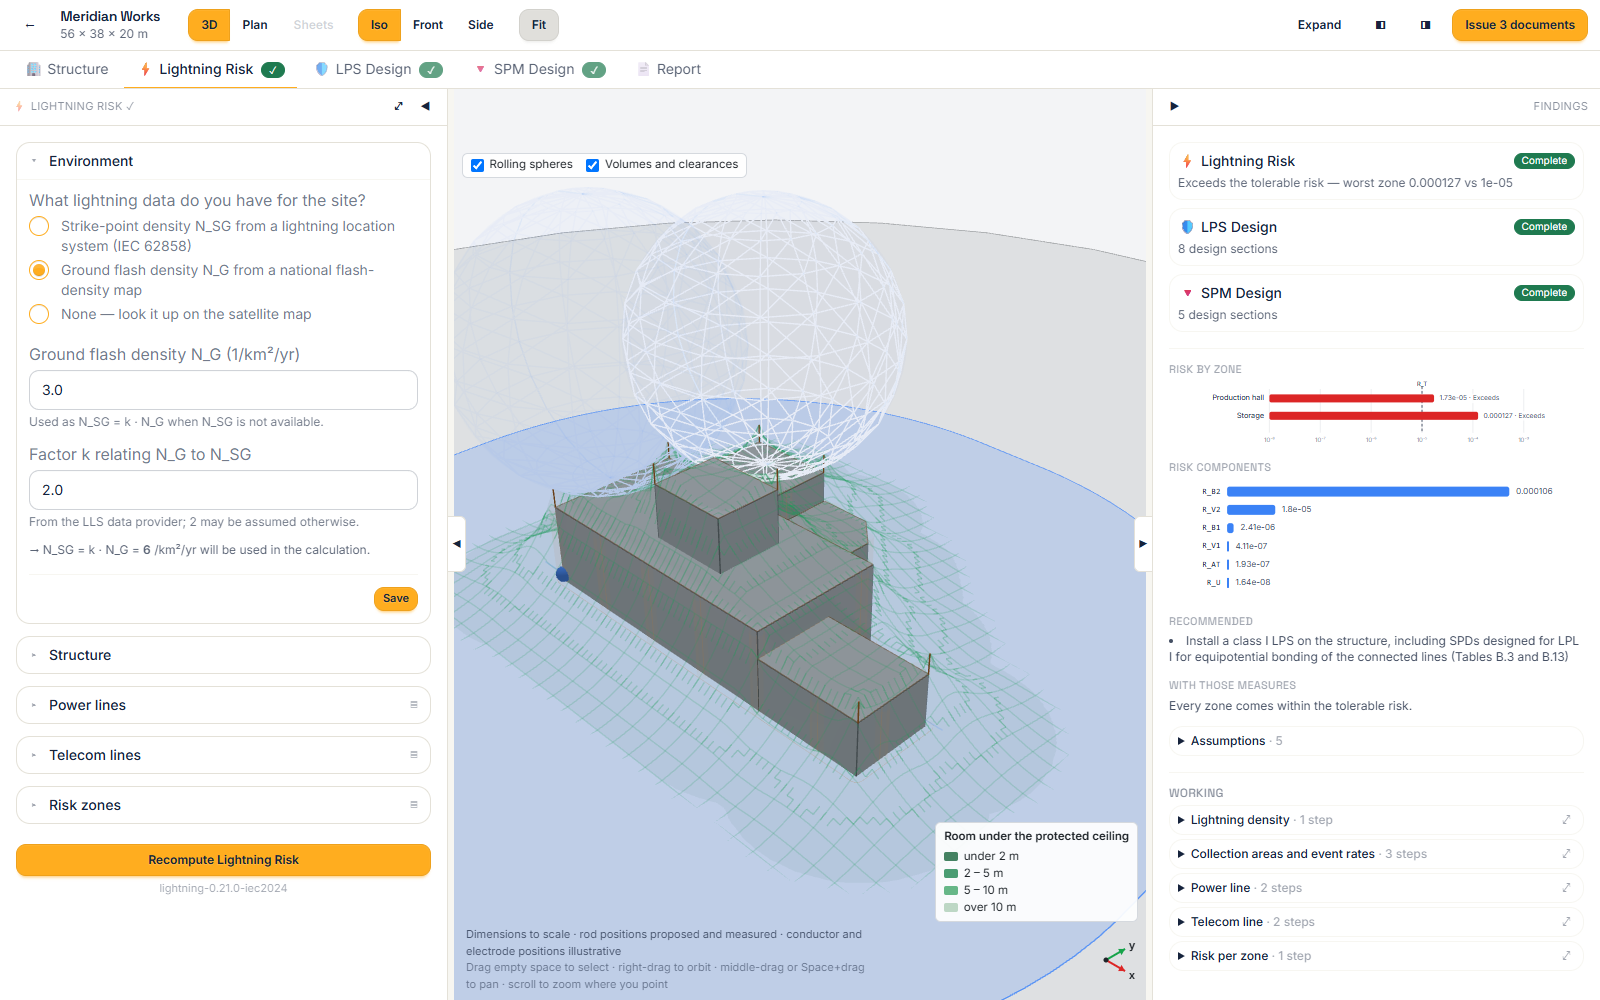
Task: Click the Power lines reorder handle
Action: (x=414, y=705)
